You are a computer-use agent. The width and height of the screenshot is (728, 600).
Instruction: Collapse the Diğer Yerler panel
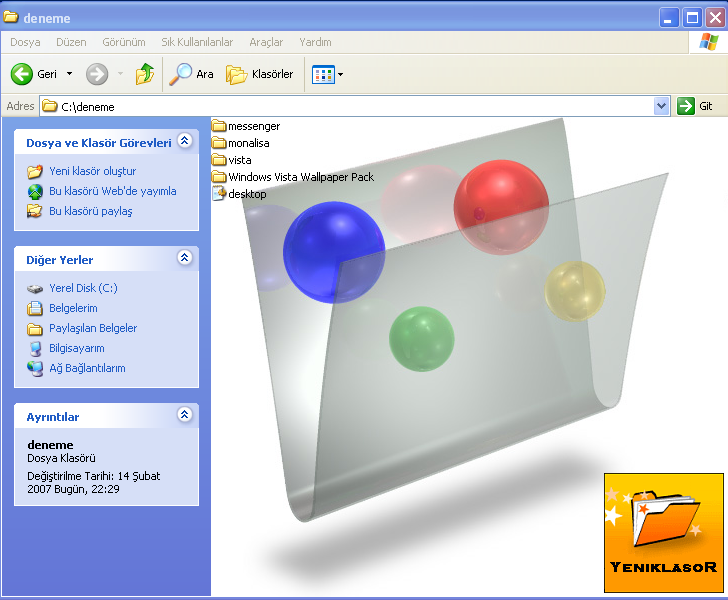tap(184, 258)
